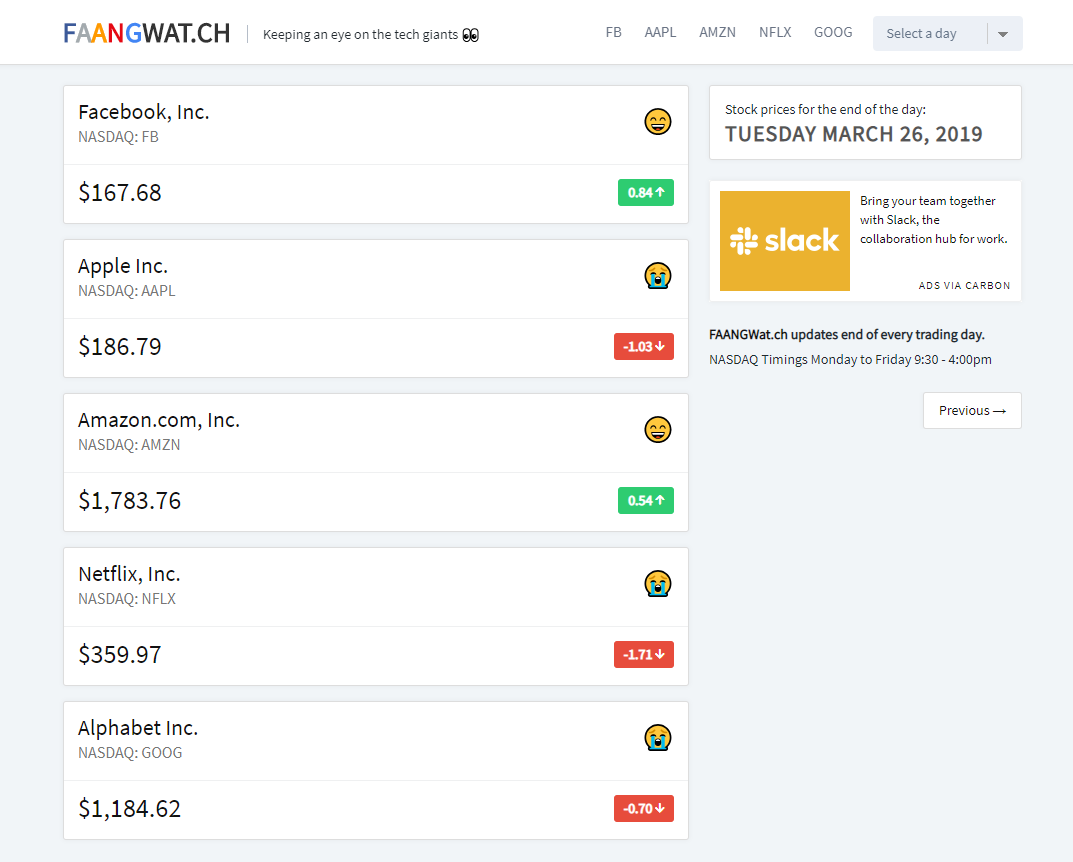The height and width of the screenshot is (862, 1073).
Task: Click 'Stock prices for the end of the day' label
Action: pos(825,109)
